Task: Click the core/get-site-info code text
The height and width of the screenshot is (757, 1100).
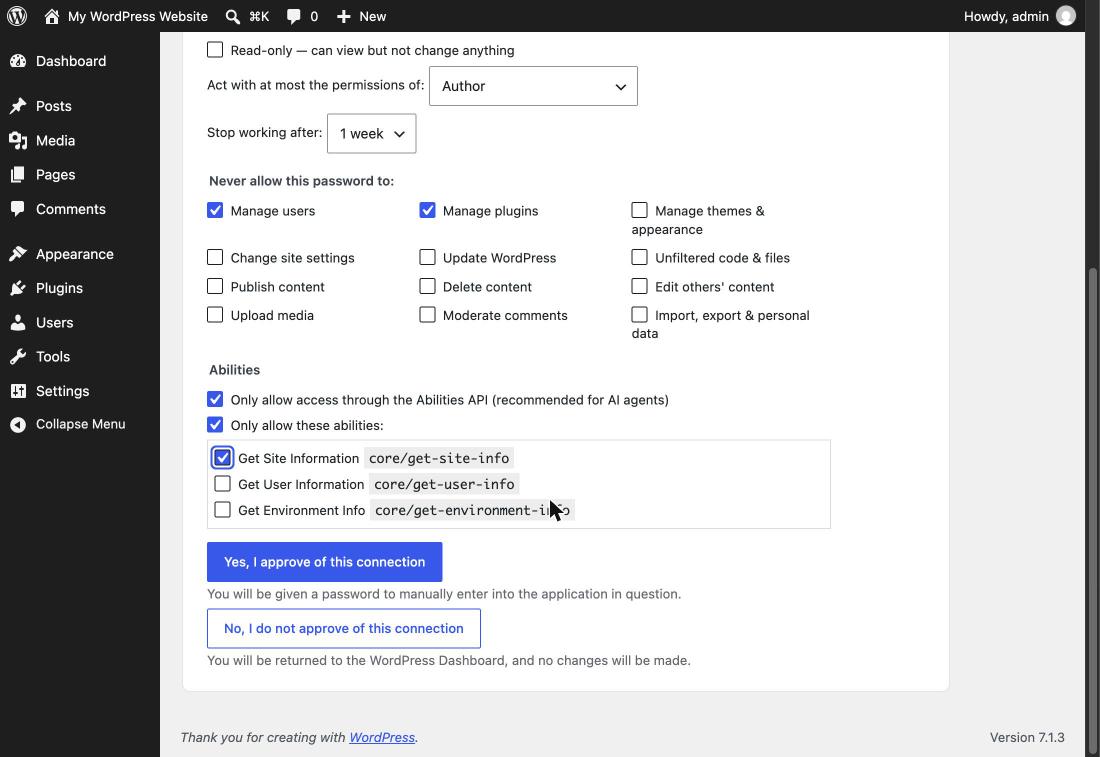Action: click(439, 458)
